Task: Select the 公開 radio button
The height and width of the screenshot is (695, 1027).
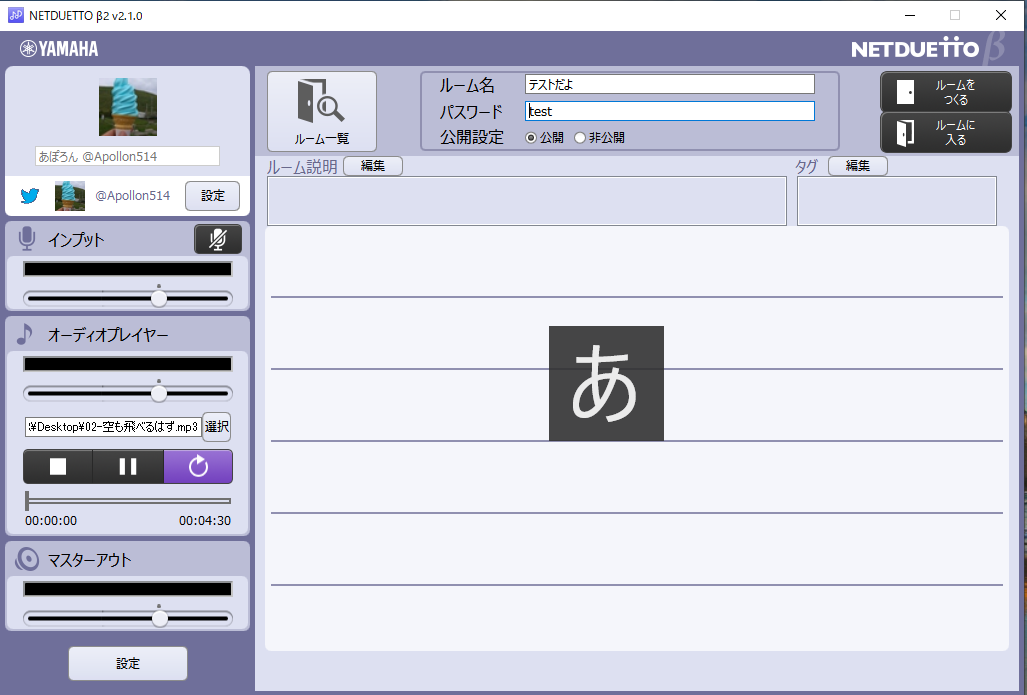Action: tap(531, 138)
